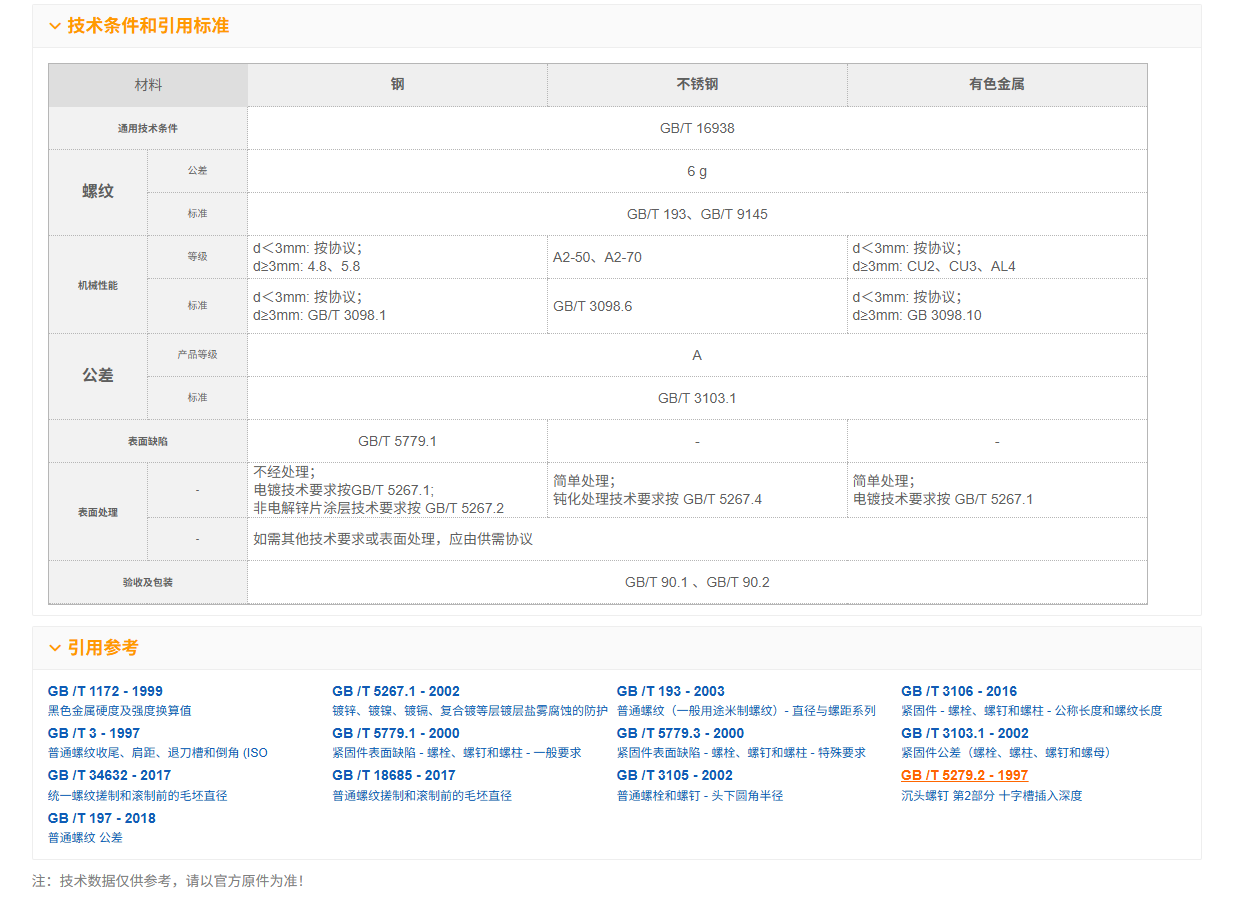Open the orange GB/T 5279.2 - 1997 link
Image resolution: width=1249 pixels, height=897 pixels.
coord(964,775)
